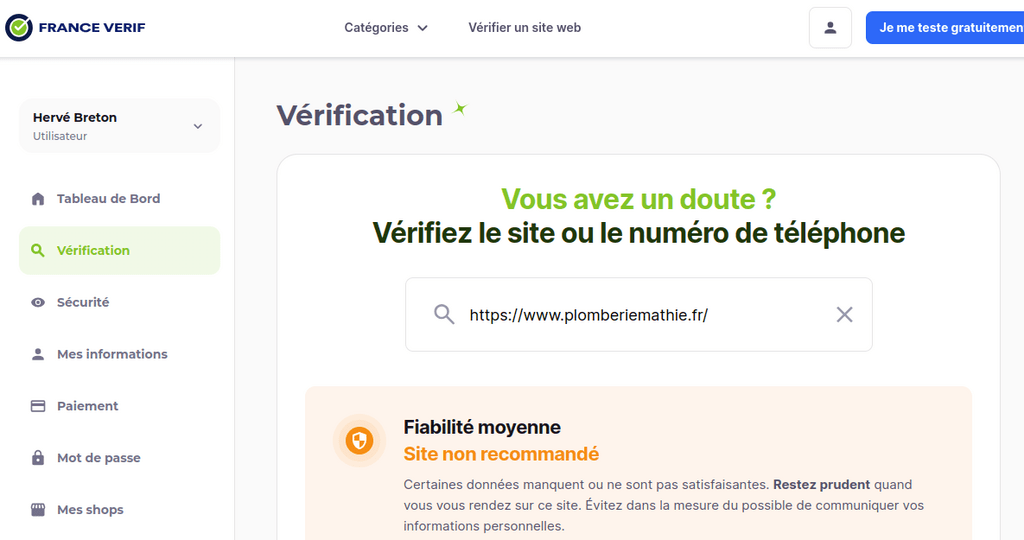Click the eye icon beside Sécurité
This screenshot has height=540, width=1024.
tap(38, 302)
